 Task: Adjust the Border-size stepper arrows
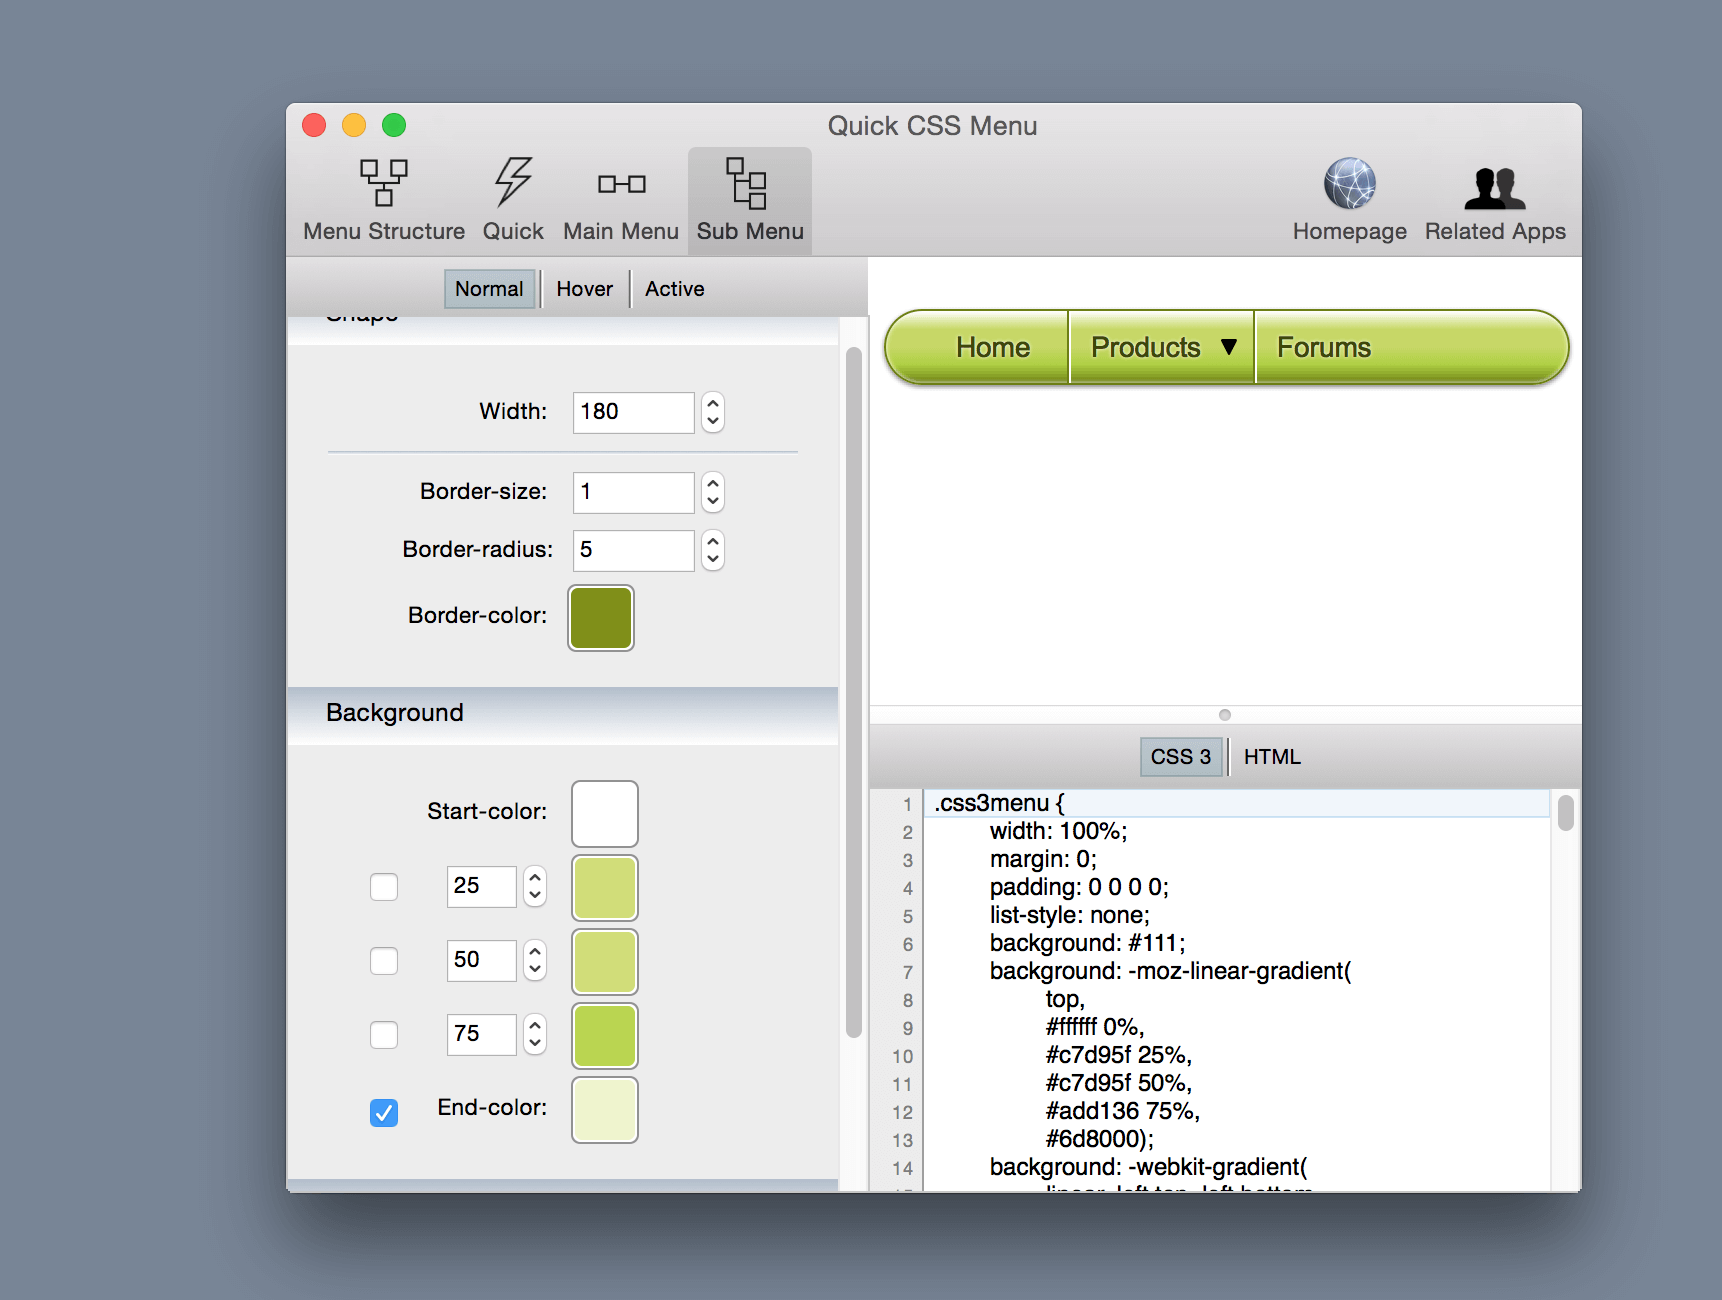[712, 492]
